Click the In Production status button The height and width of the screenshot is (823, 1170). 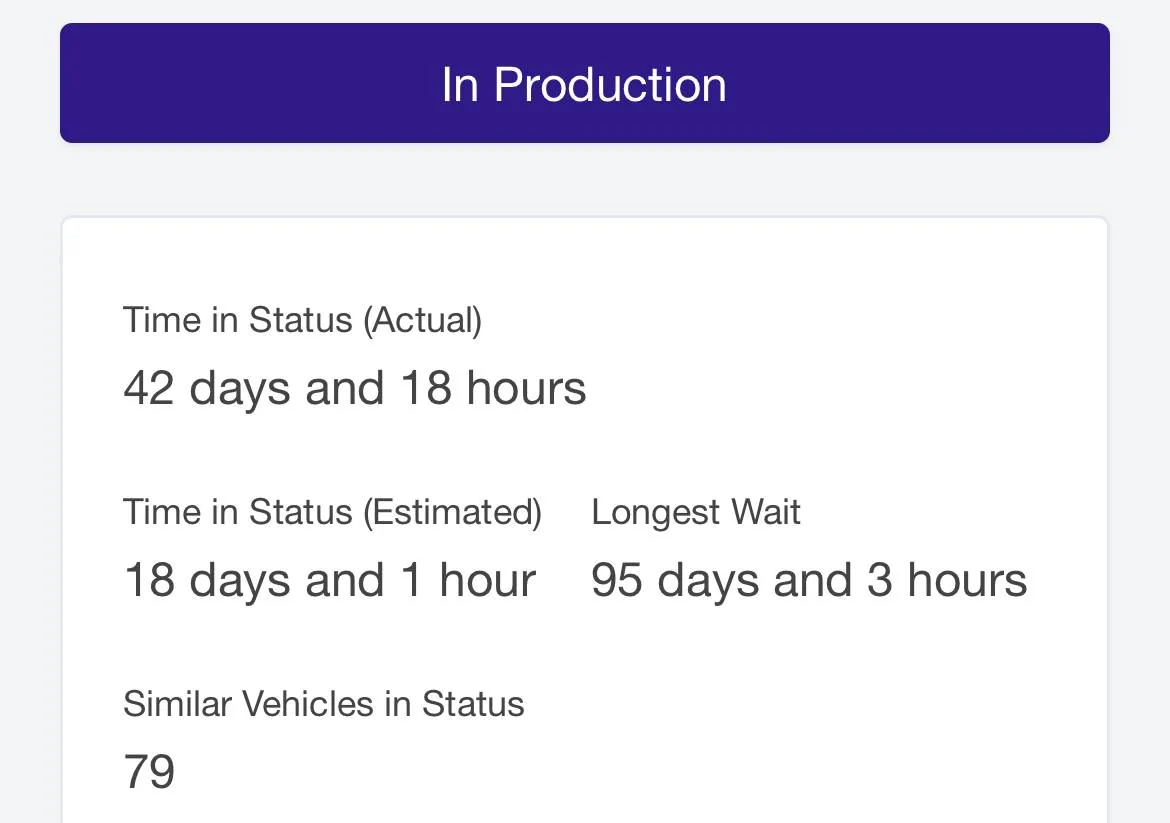[x=584, y=84]
